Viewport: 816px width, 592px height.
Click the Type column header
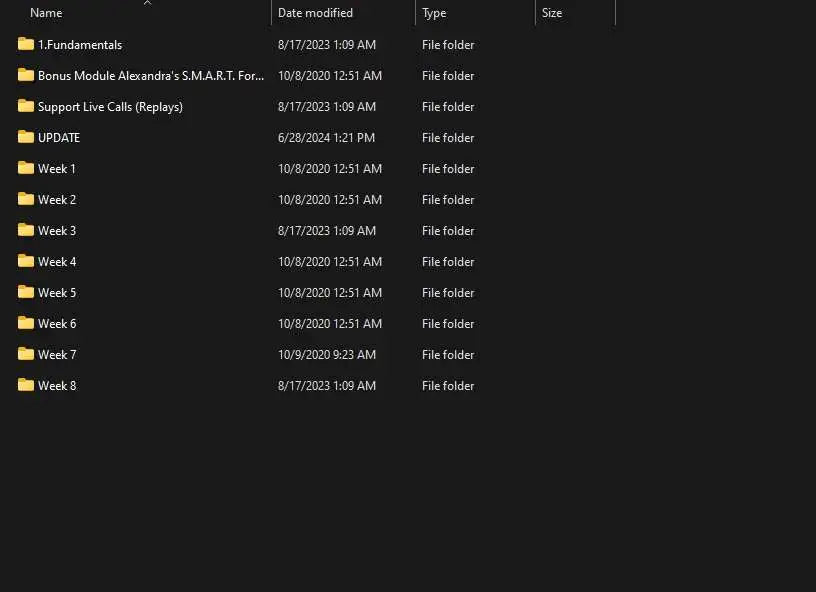tap(434, 13)
